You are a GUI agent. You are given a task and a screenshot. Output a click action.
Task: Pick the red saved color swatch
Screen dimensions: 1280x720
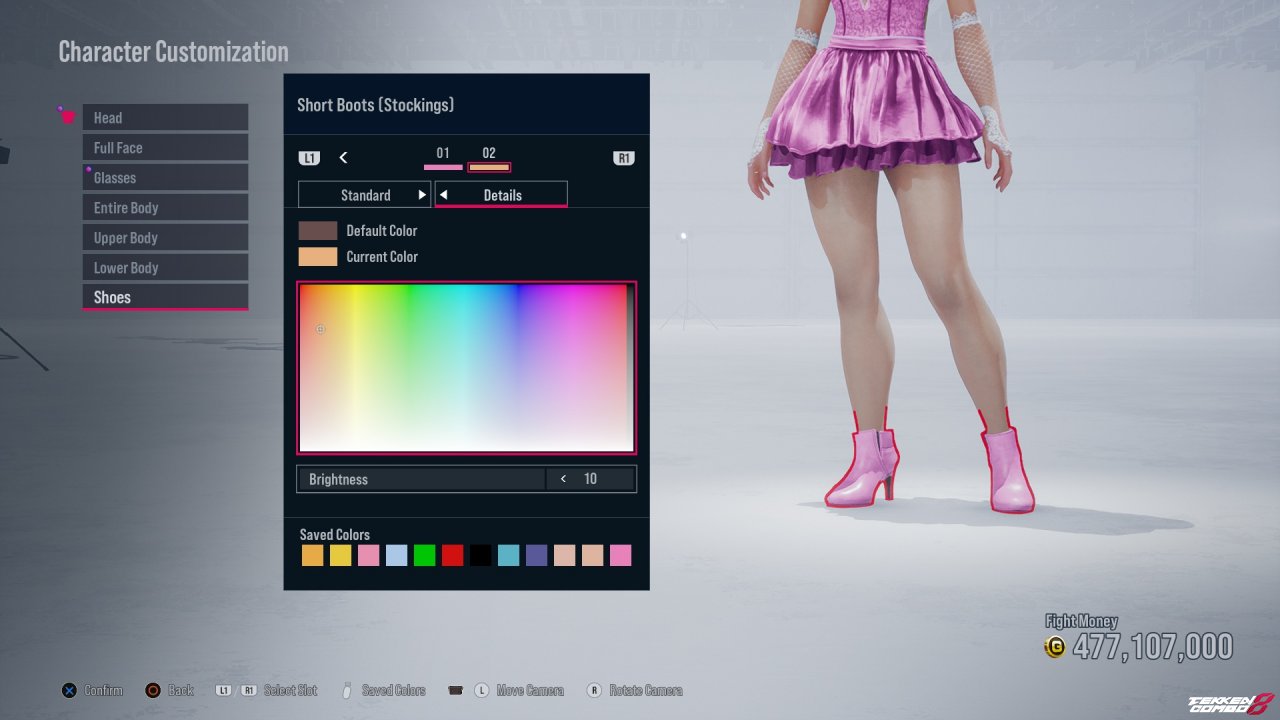click(453, 556)
